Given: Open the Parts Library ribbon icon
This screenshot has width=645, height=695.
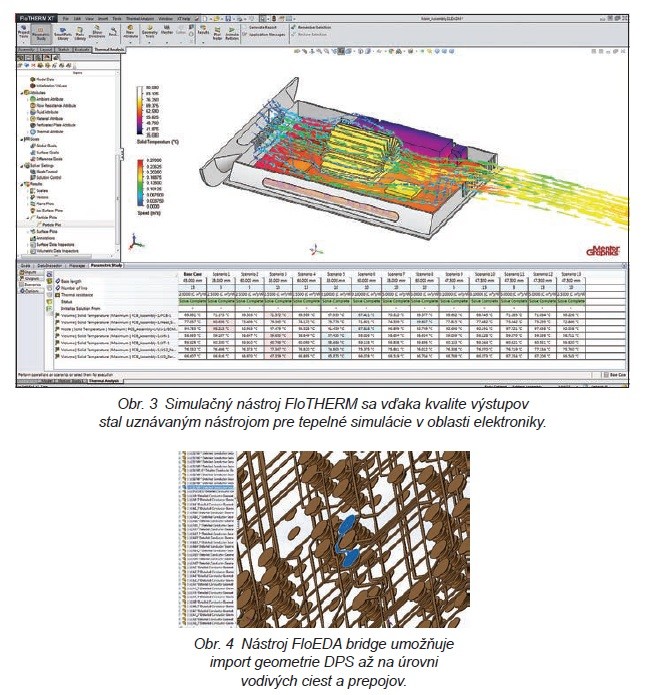Looking at the screenshot, I should pos(80,33).
